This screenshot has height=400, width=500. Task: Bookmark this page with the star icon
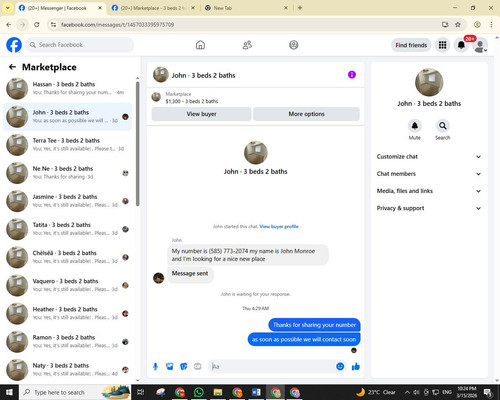click(458, 24)
